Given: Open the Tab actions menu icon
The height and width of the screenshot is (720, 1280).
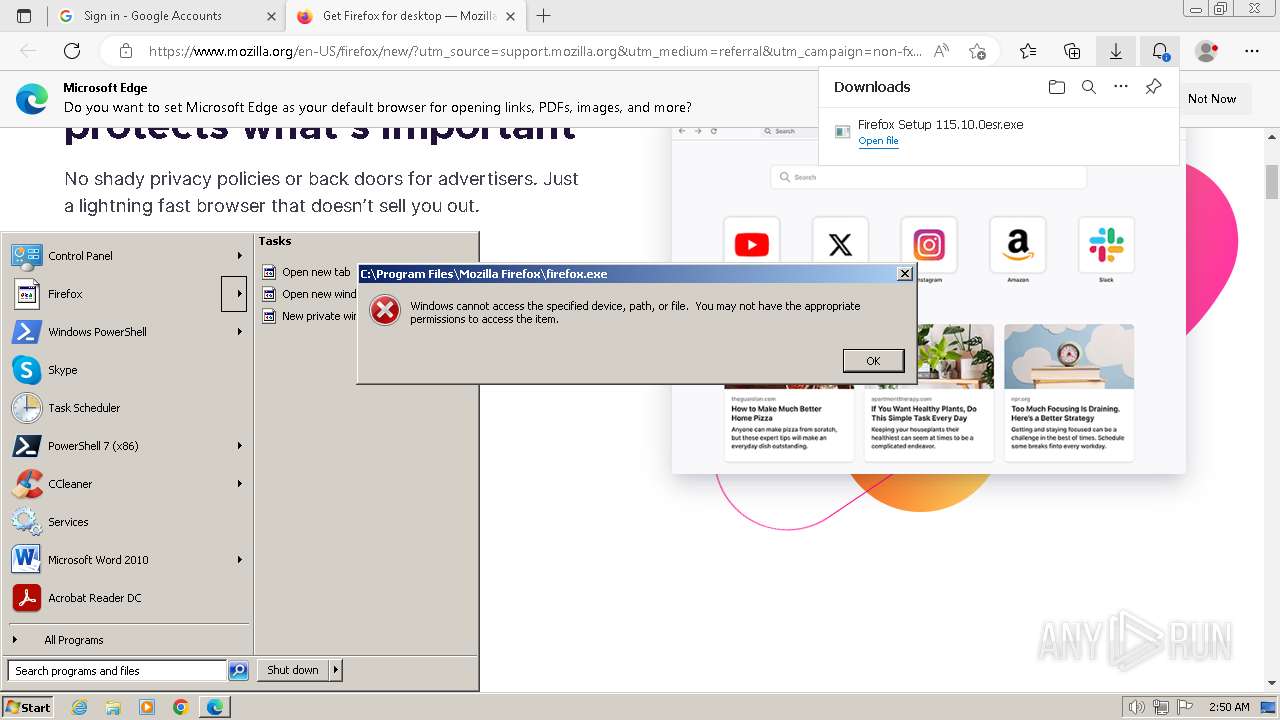Looking at the screenshot, I should pyautogui.click(x=24, y=16).
